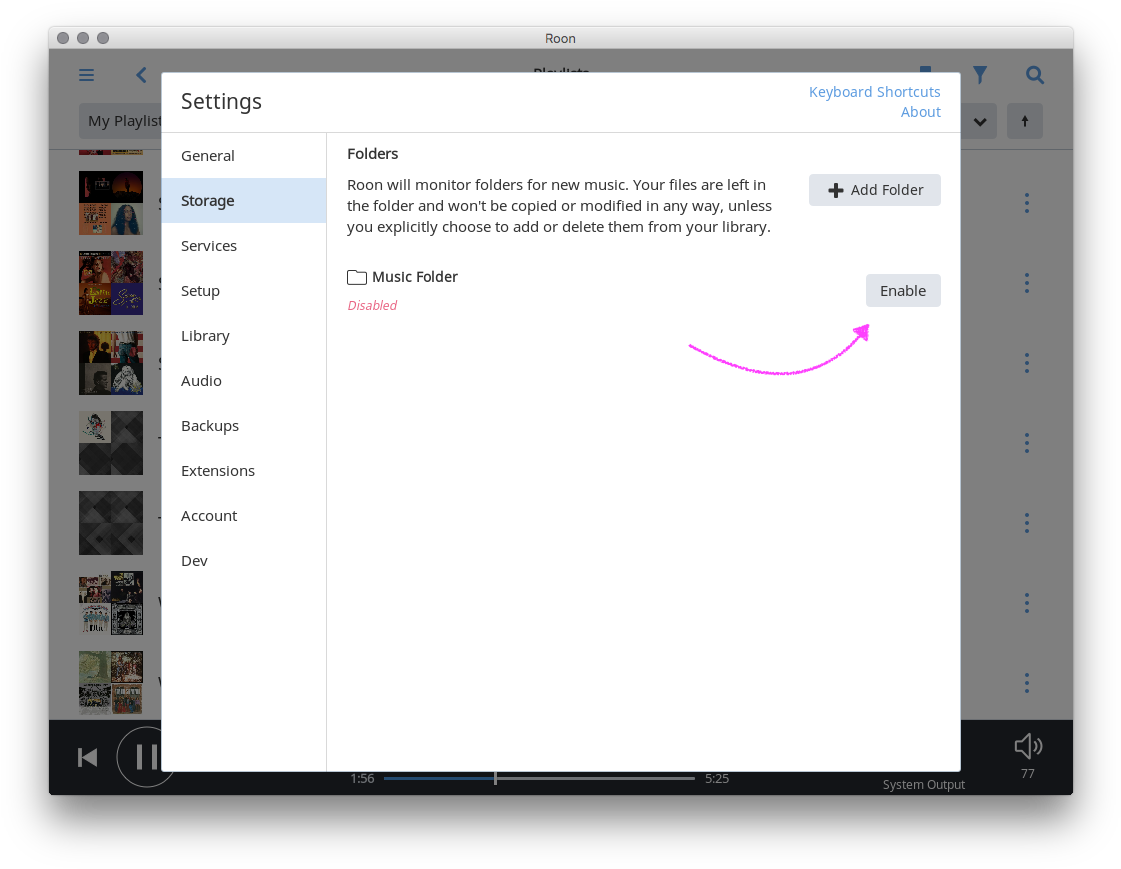Open the filter funnel icon
Viewport: 1121px width, 869px height.
pos(979,75)
